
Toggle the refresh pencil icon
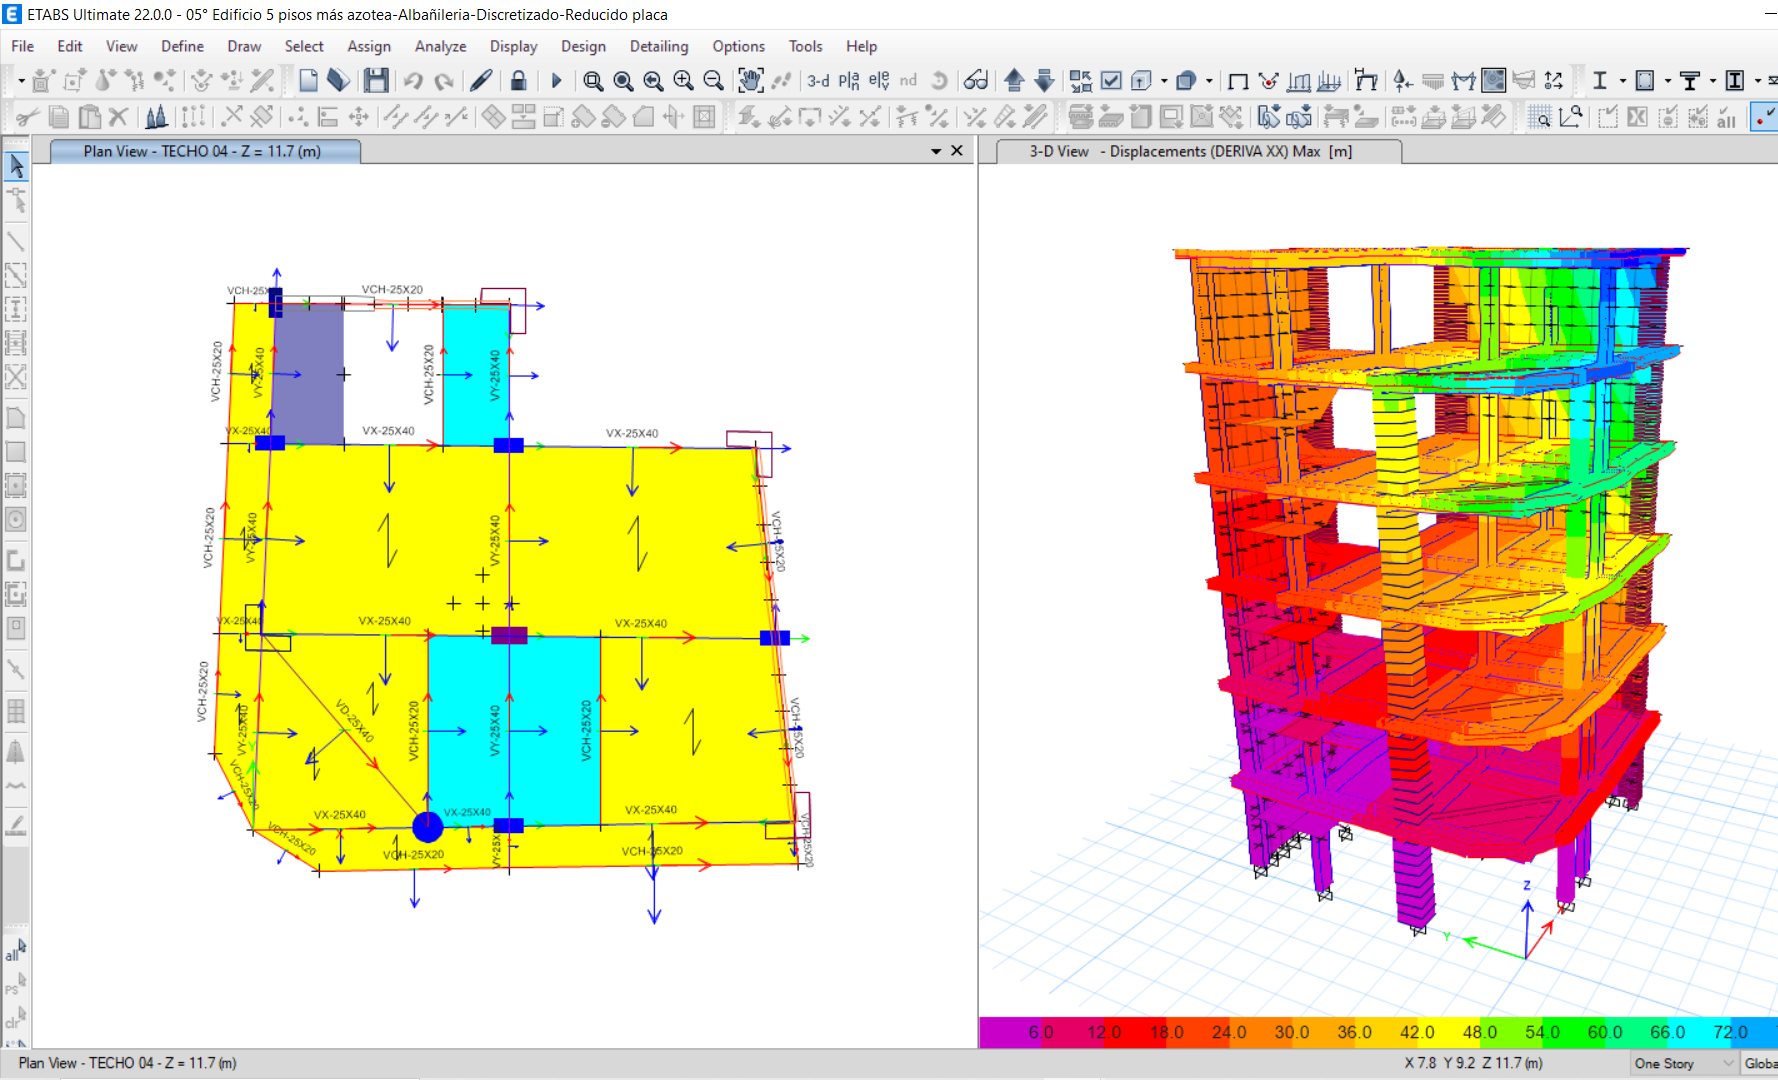pos(481,80)
